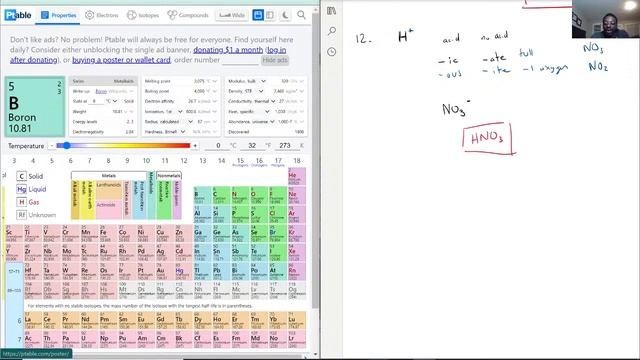Screen dimensions: 640x360
Task: Select the Liquid state legend box
Action: (x=22, y=189)
